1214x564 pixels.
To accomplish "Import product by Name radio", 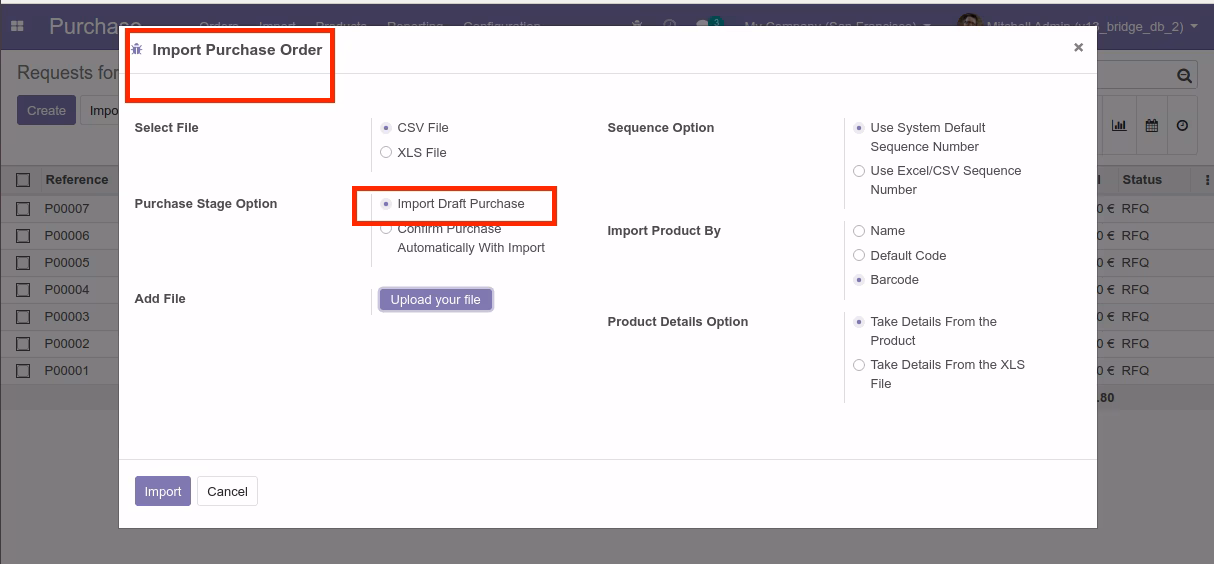I will click(859, 231).
